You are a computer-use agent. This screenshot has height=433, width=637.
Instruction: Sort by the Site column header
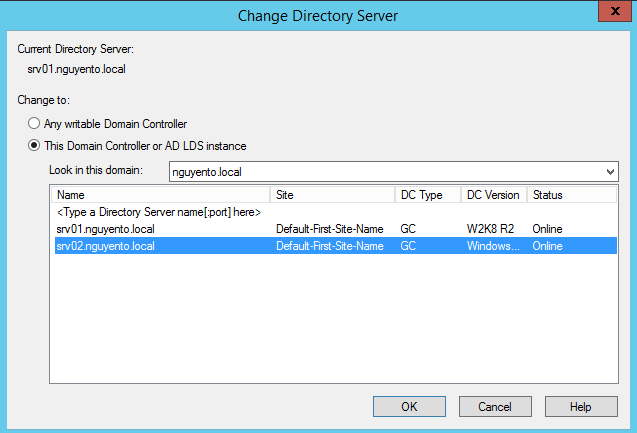coord(332,195)
